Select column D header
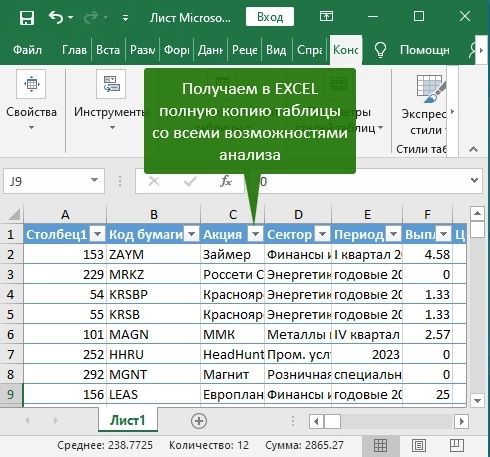 click(298, 214)
